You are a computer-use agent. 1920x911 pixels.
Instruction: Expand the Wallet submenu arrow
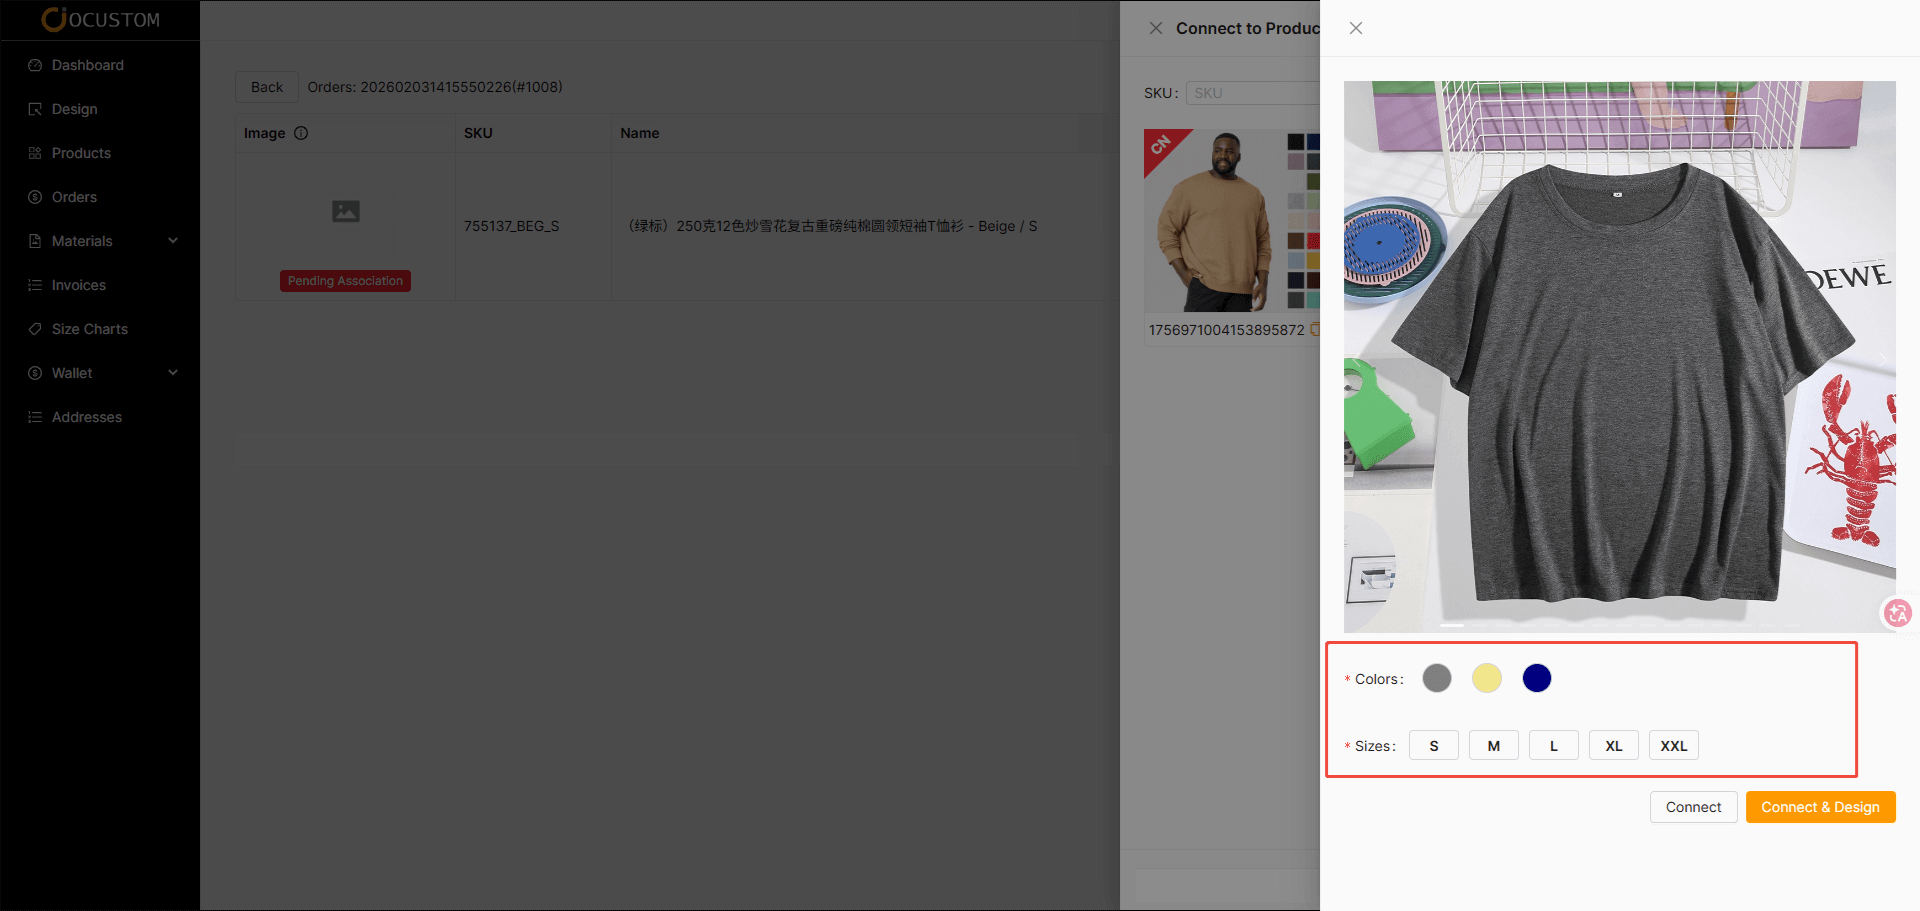[x=173, y=373]
